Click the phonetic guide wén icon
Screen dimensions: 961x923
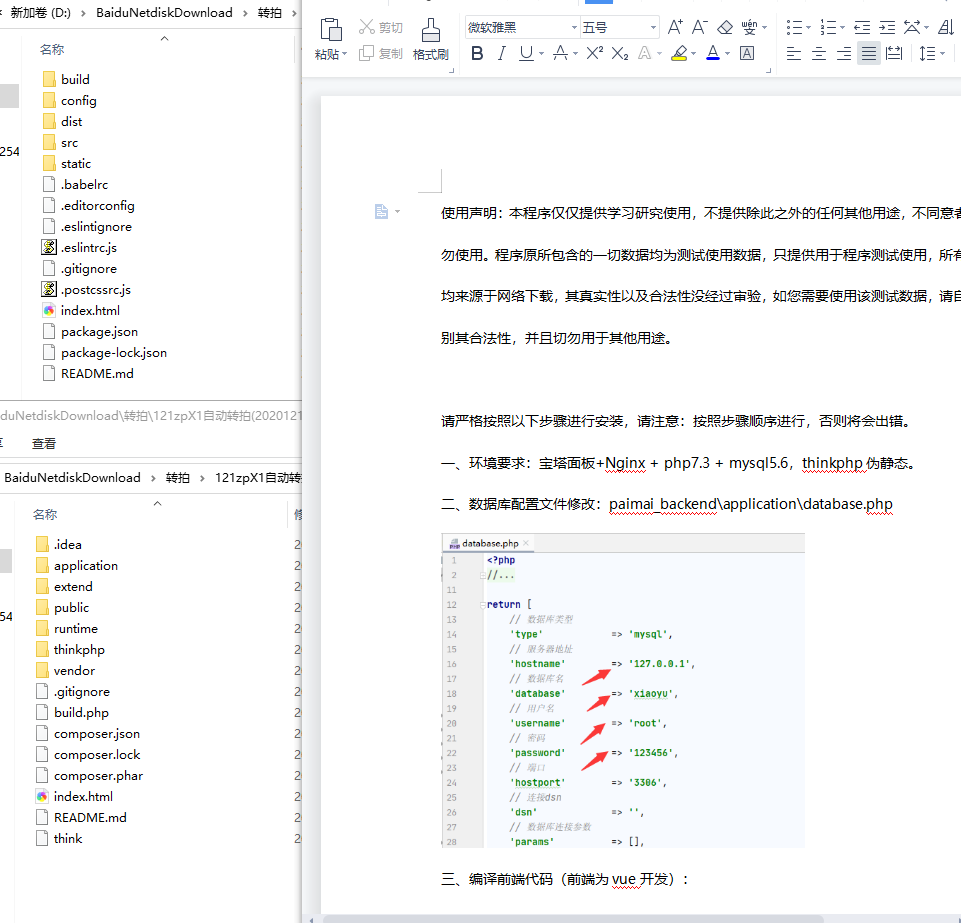(x=749, y=27)
